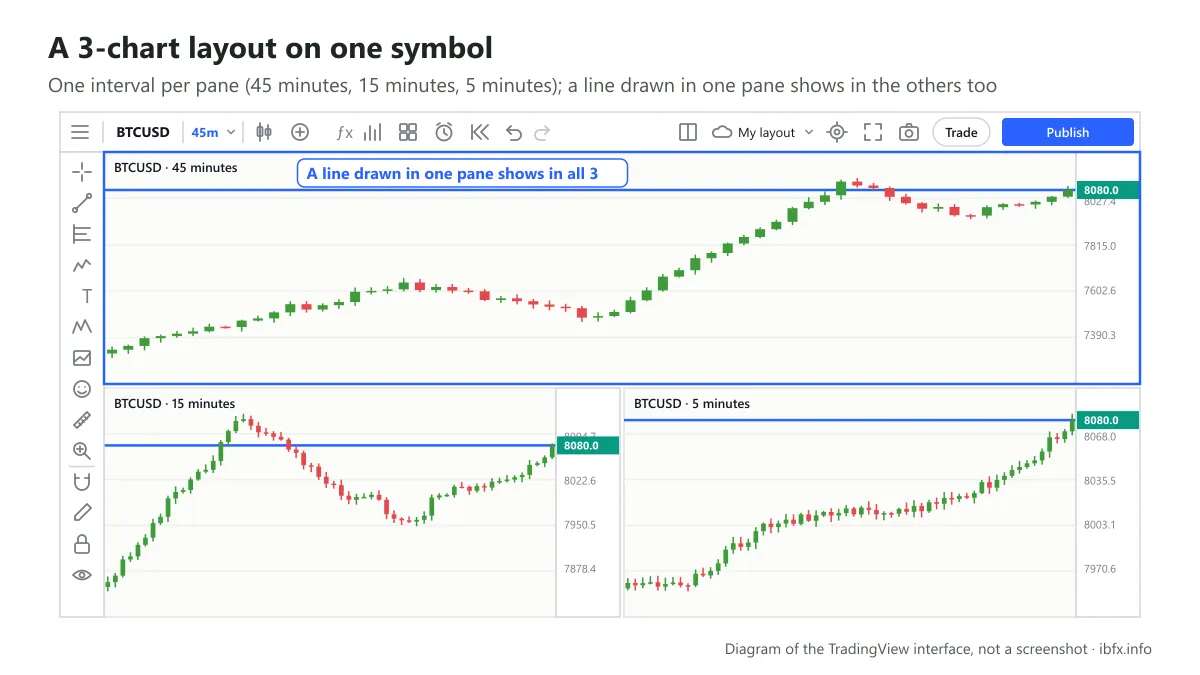Screen dimensions: 1200x675
Task: Click the 8080.0 price label in the 45-minute pane
Action: pyautogui.click(x=1108, y=190)
